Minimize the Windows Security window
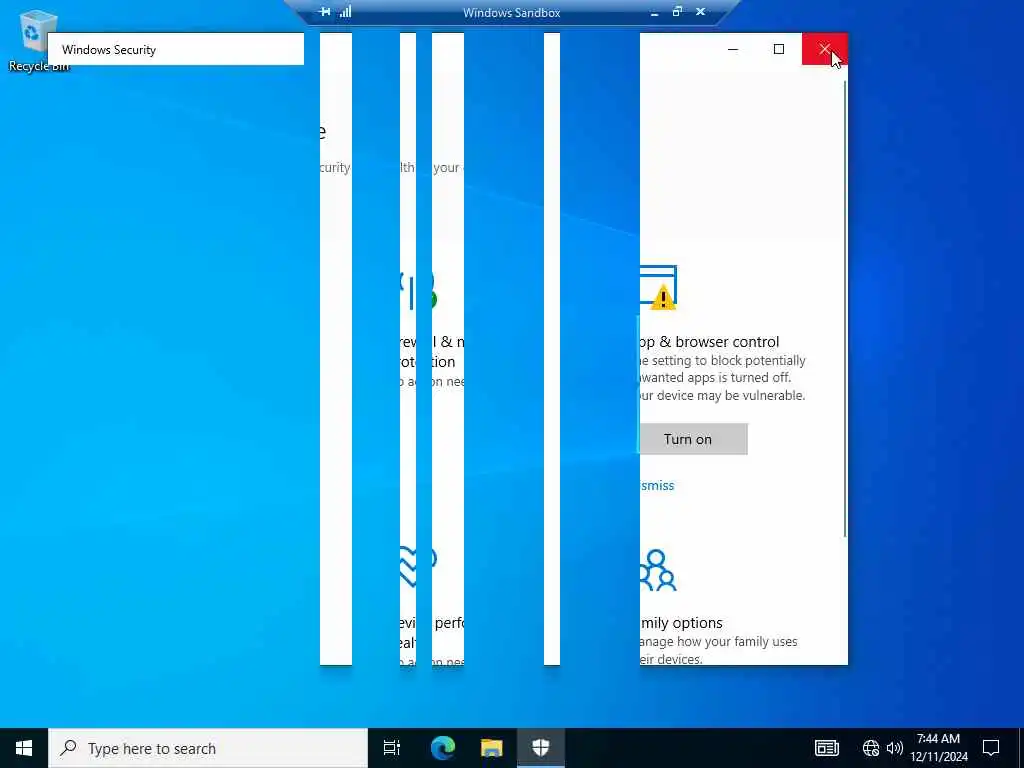 click(733, 49)
